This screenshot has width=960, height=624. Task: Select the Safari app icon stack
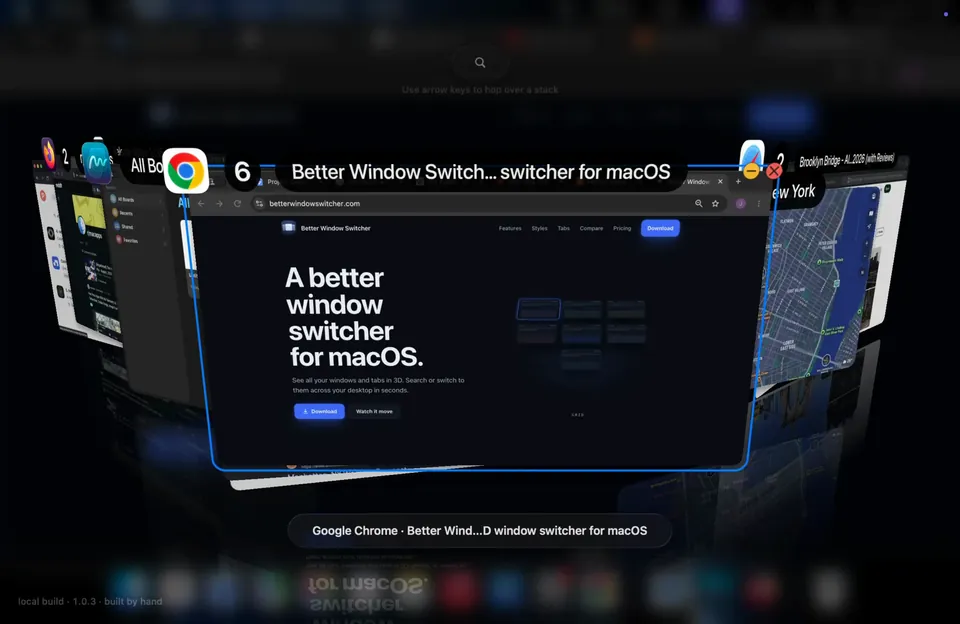(x=752, y=156)
